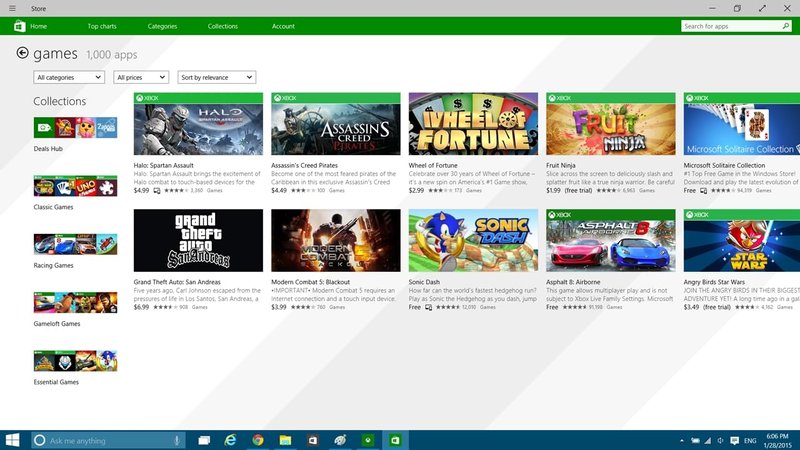800x450 pixels.
Task: Open the Windows Start button
Action: coord(12,440)
